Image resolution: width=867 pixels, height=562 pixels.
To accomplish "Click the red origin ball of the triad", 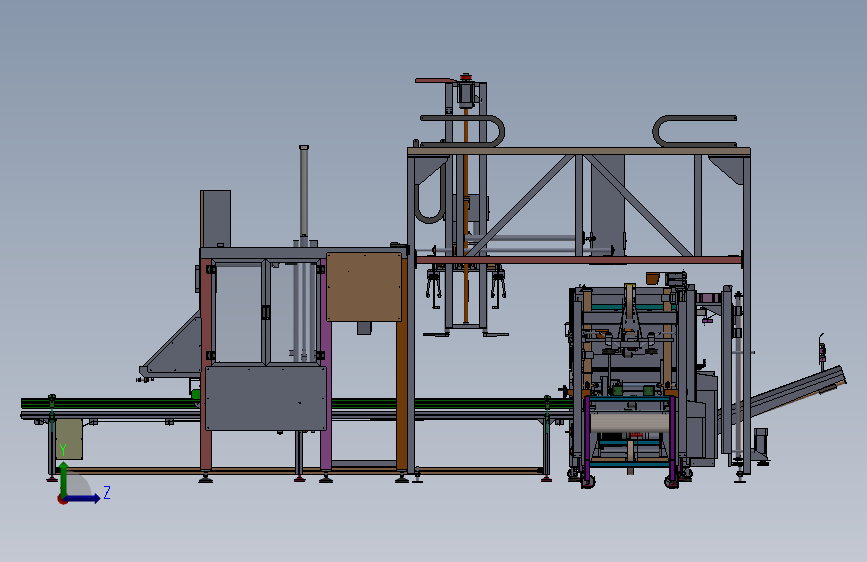I will [x=62, y=499].
